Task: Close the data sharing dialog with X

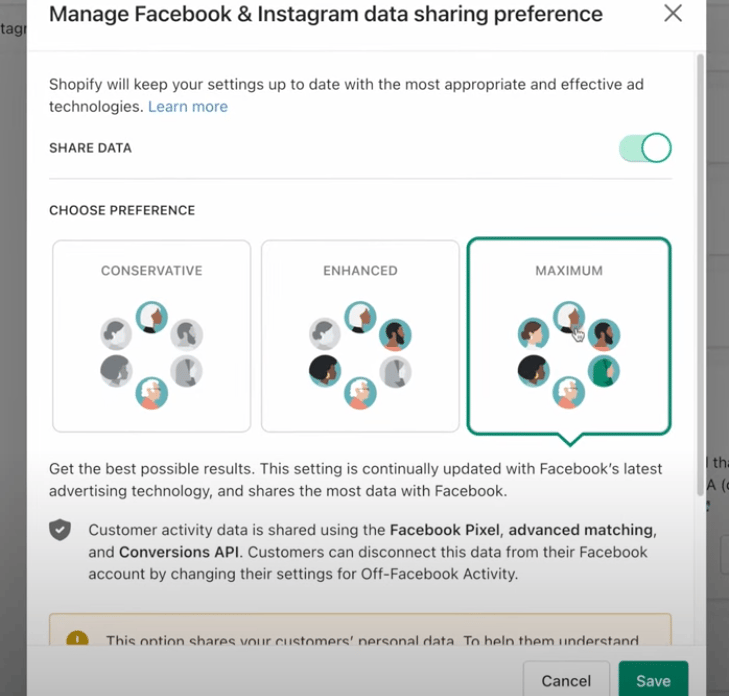Action: pyautogui.click(x=673, y=14)
